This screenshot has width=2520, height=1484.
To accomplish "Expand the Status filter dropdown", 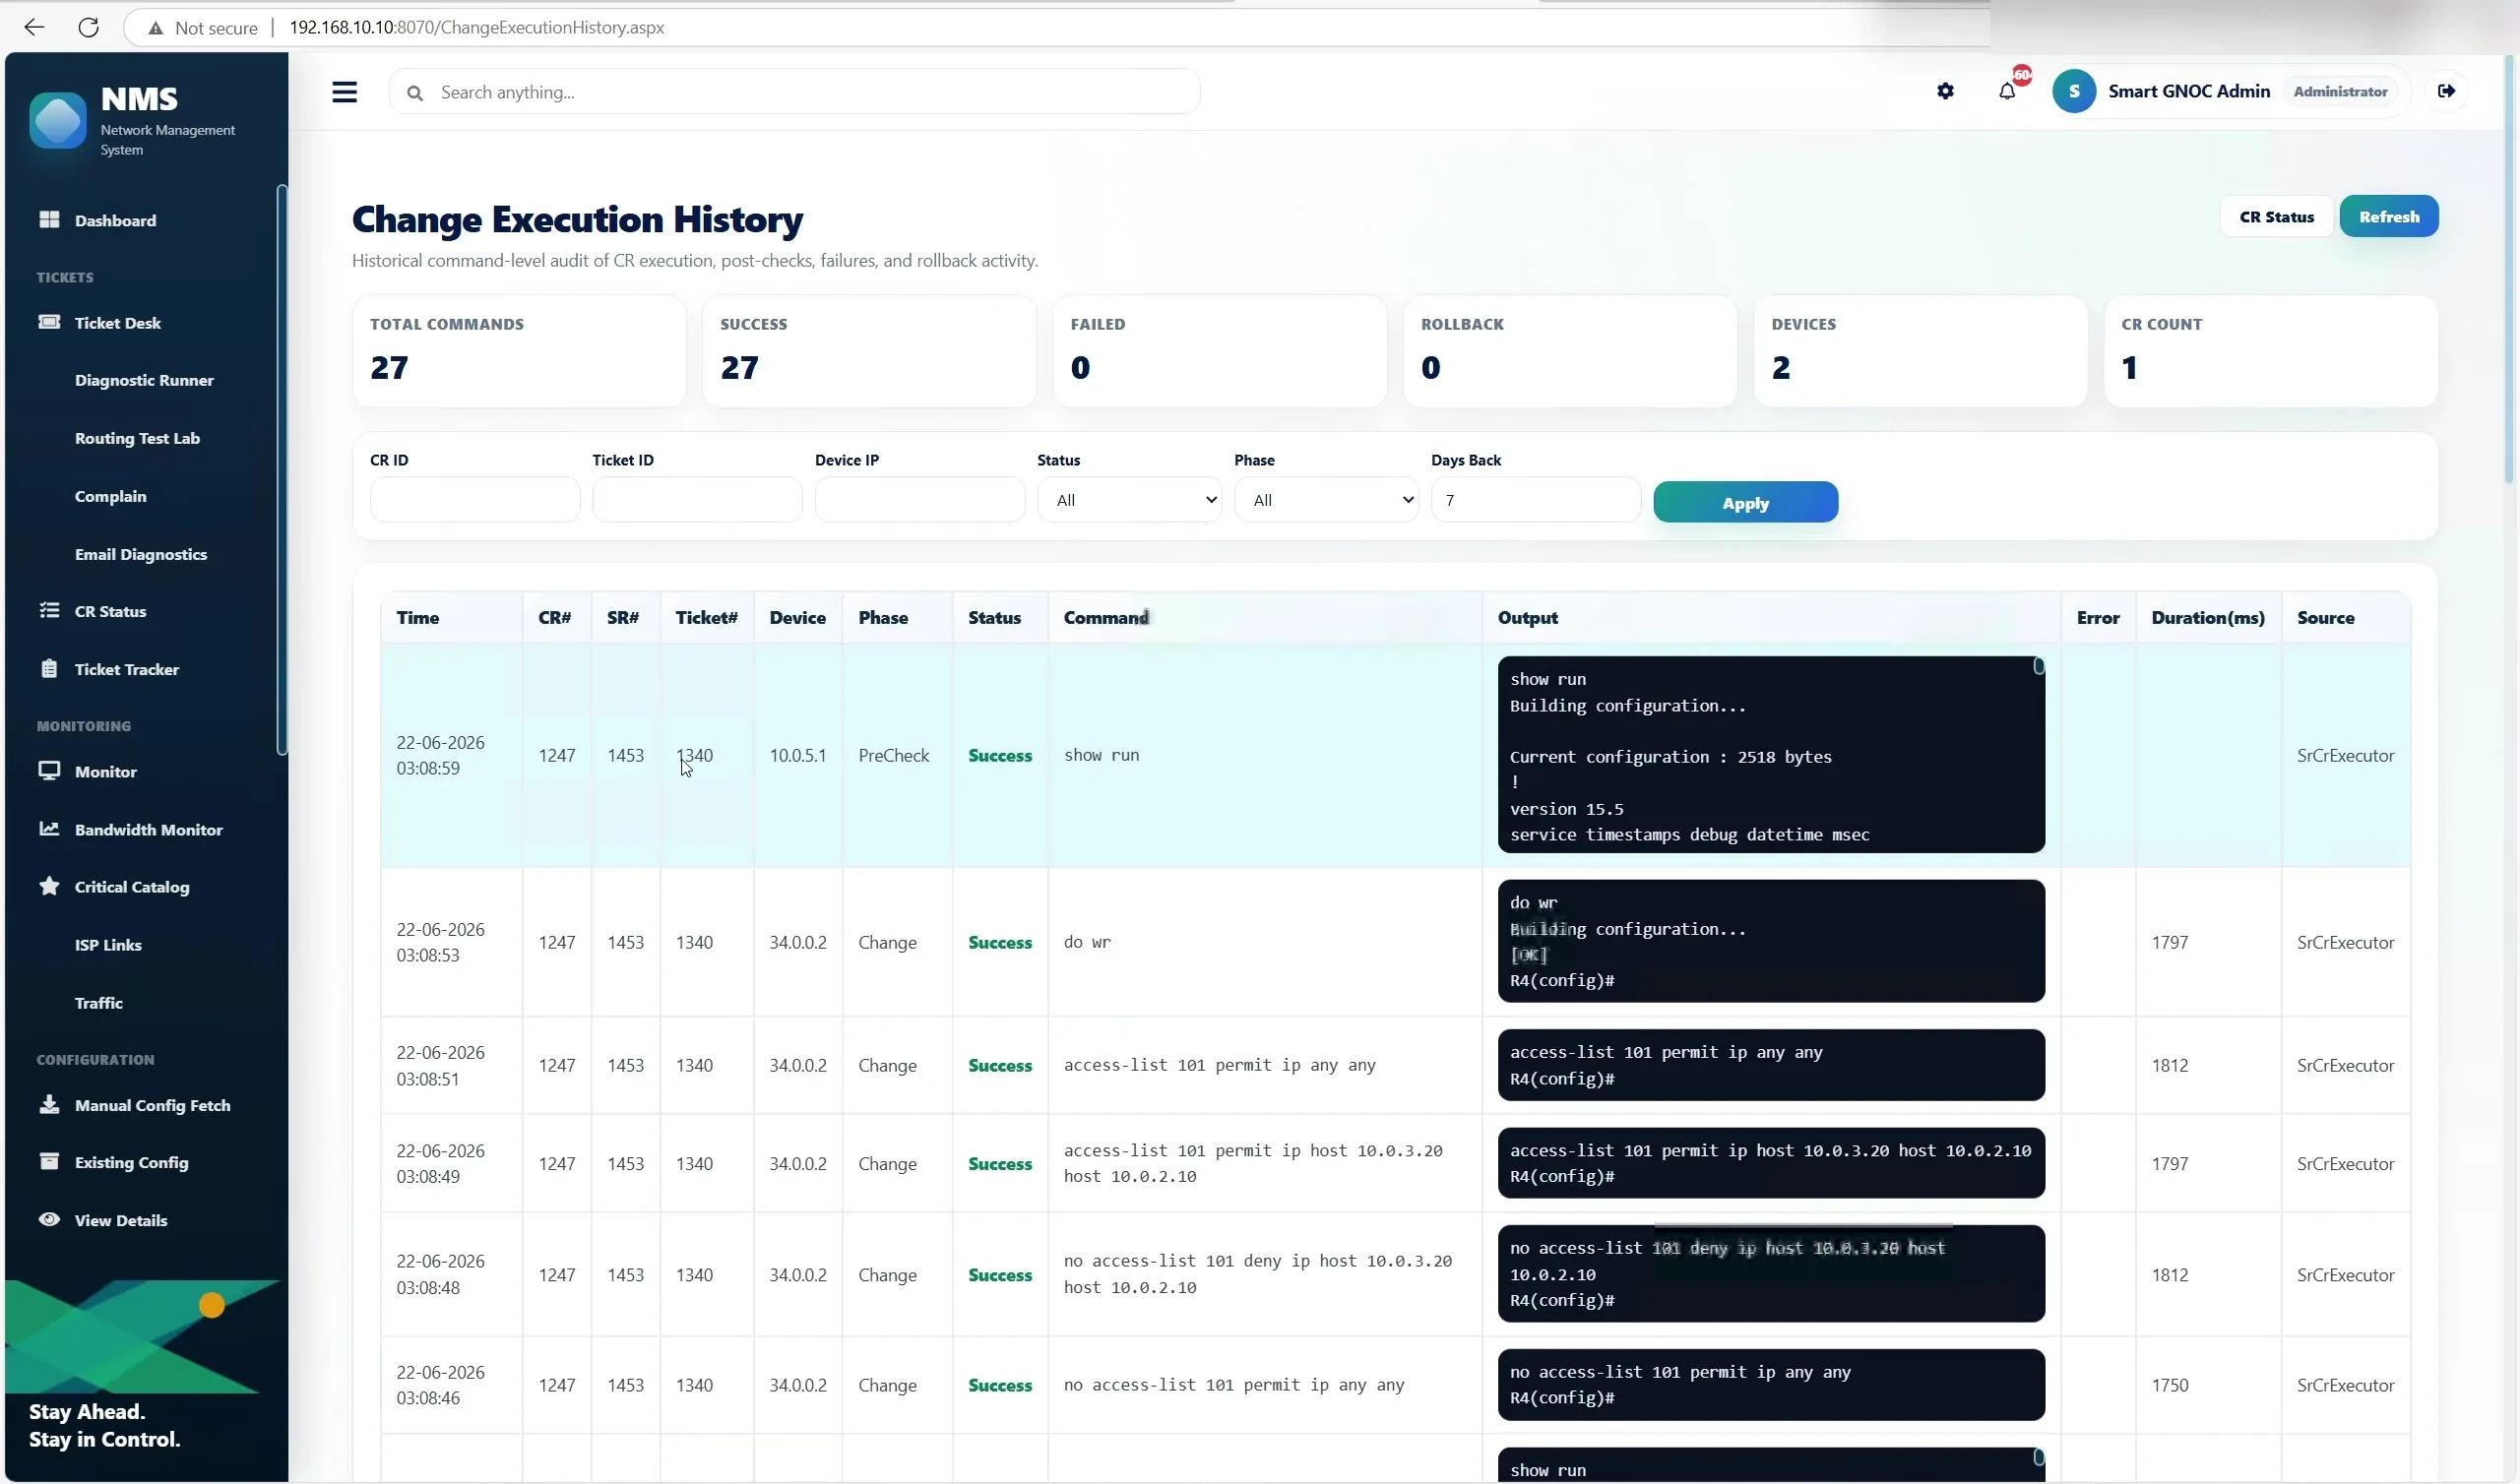I will (1129, 500).
